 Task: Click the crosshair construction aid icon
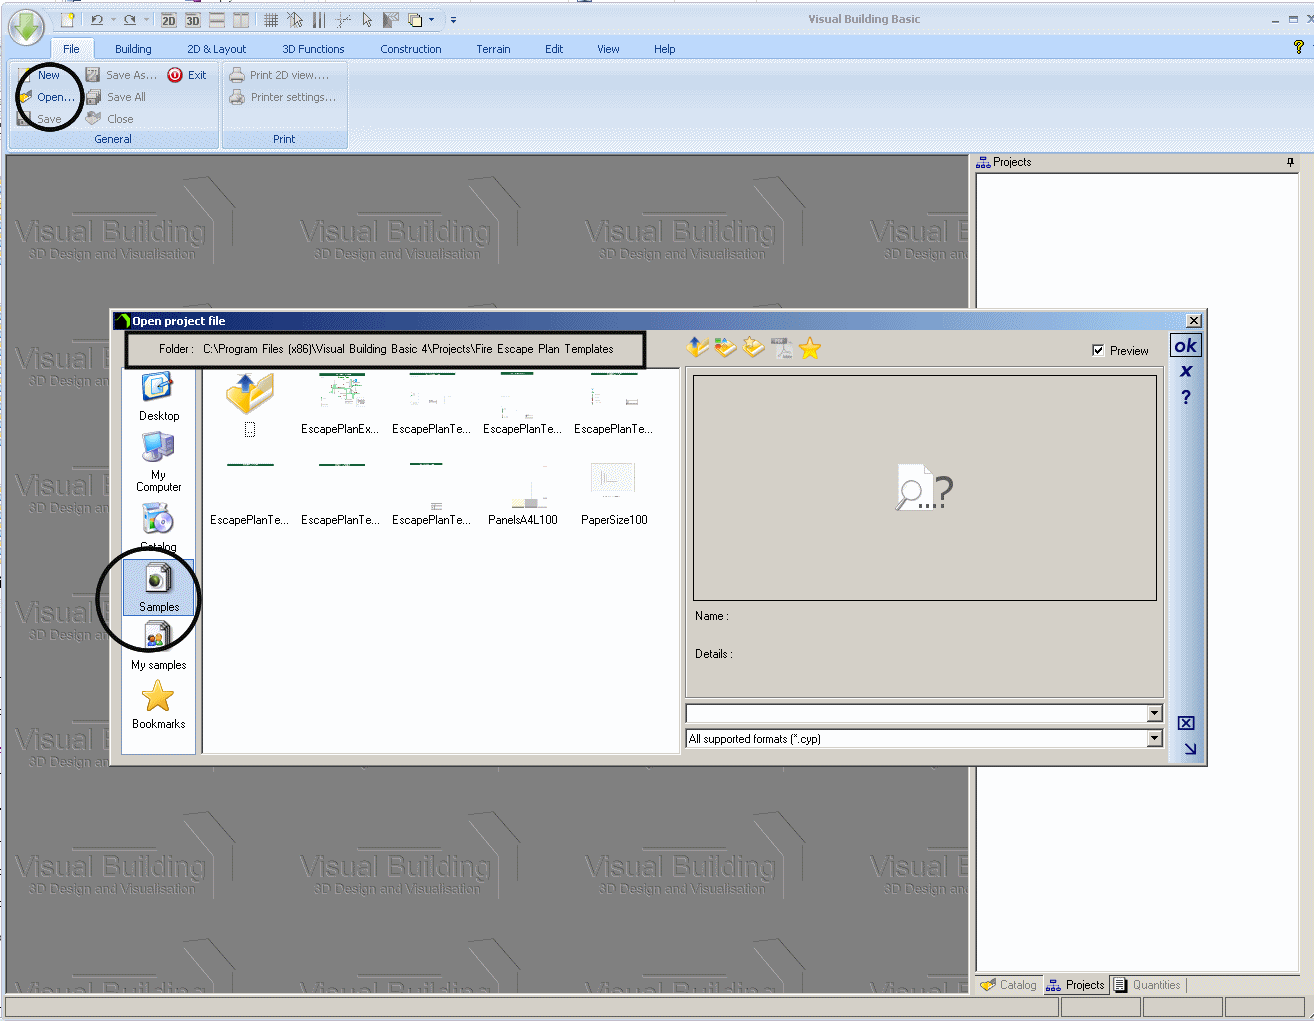[343, 20]
